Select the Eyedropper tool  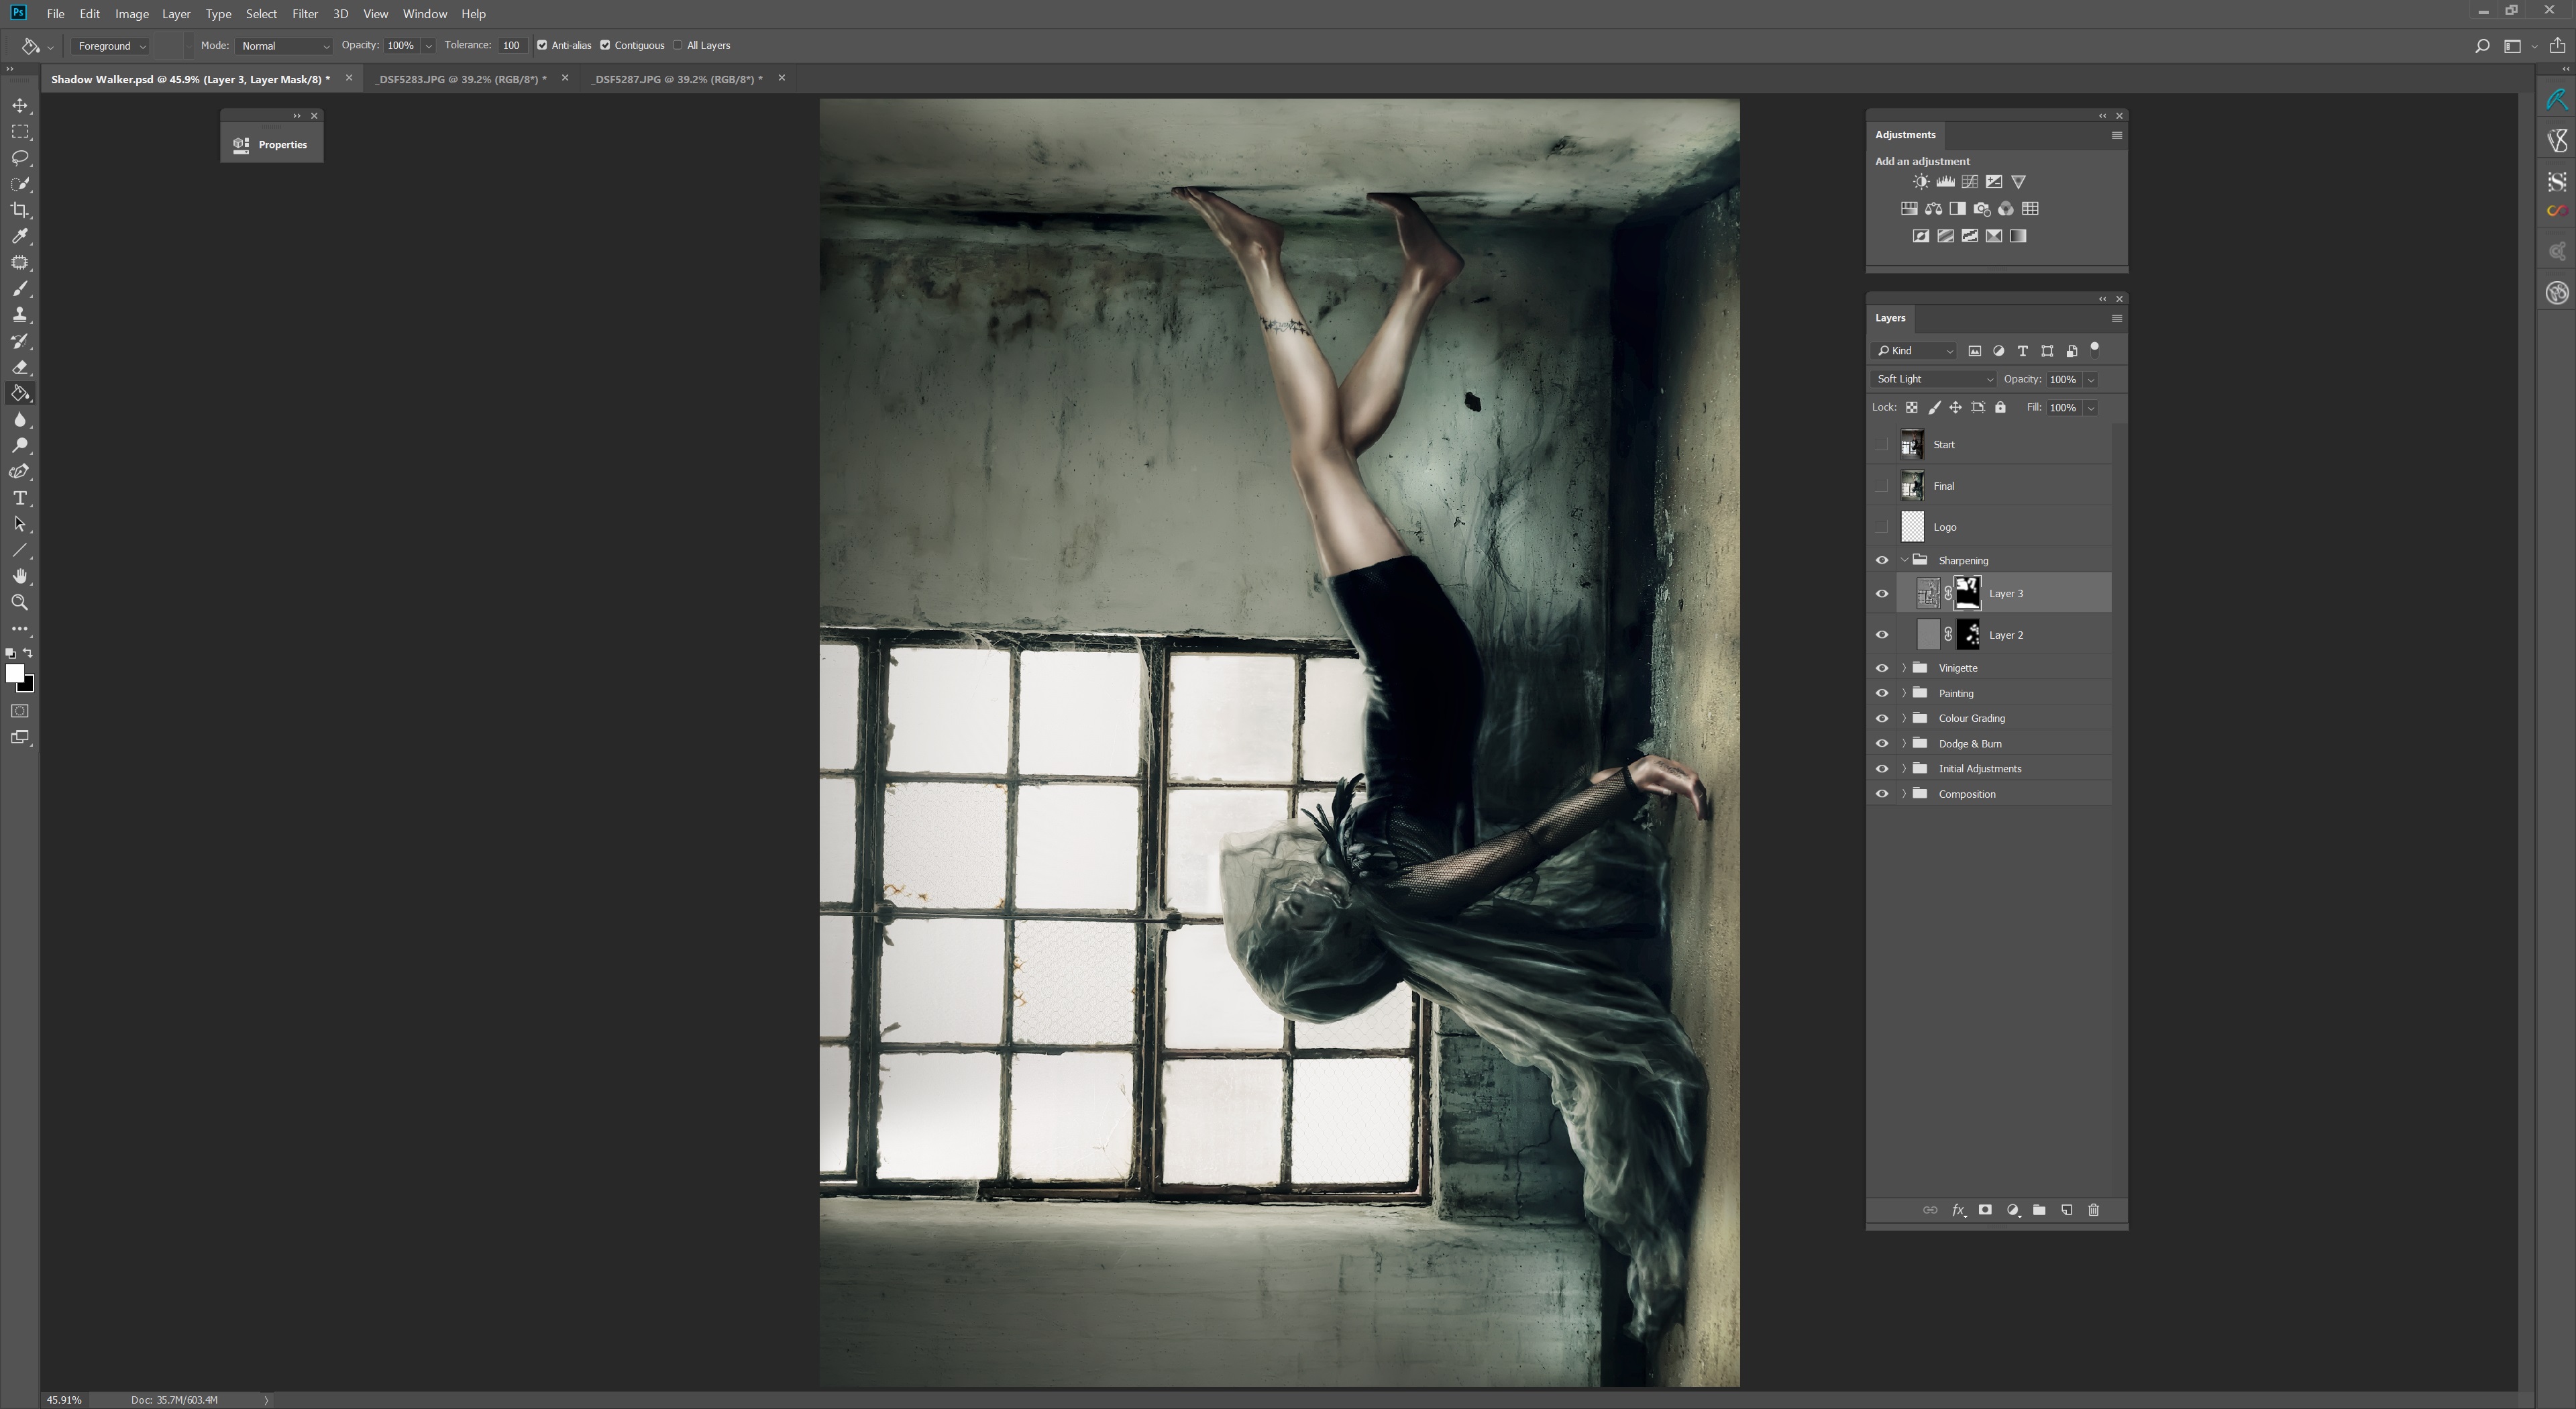click(20, 236)
